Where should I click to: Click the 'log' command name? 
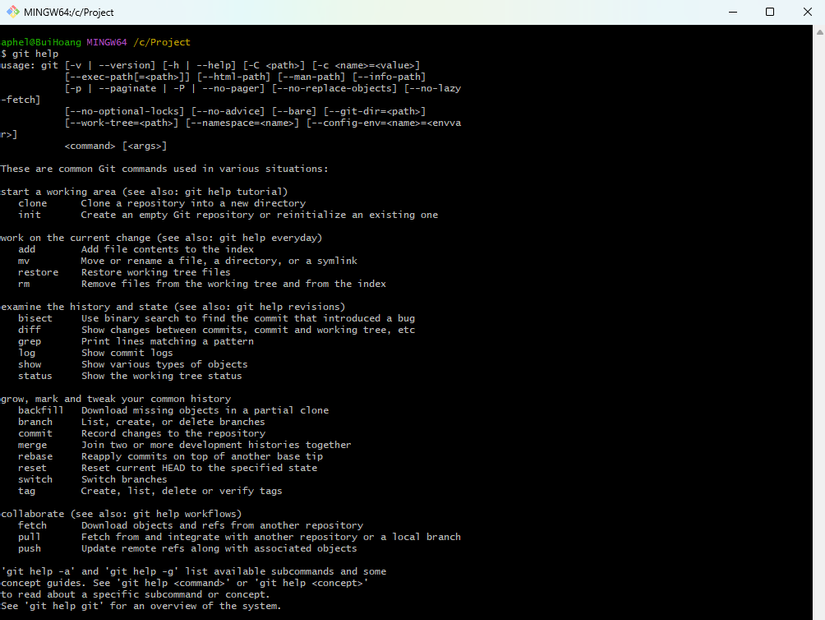click(x=27, y=353)
